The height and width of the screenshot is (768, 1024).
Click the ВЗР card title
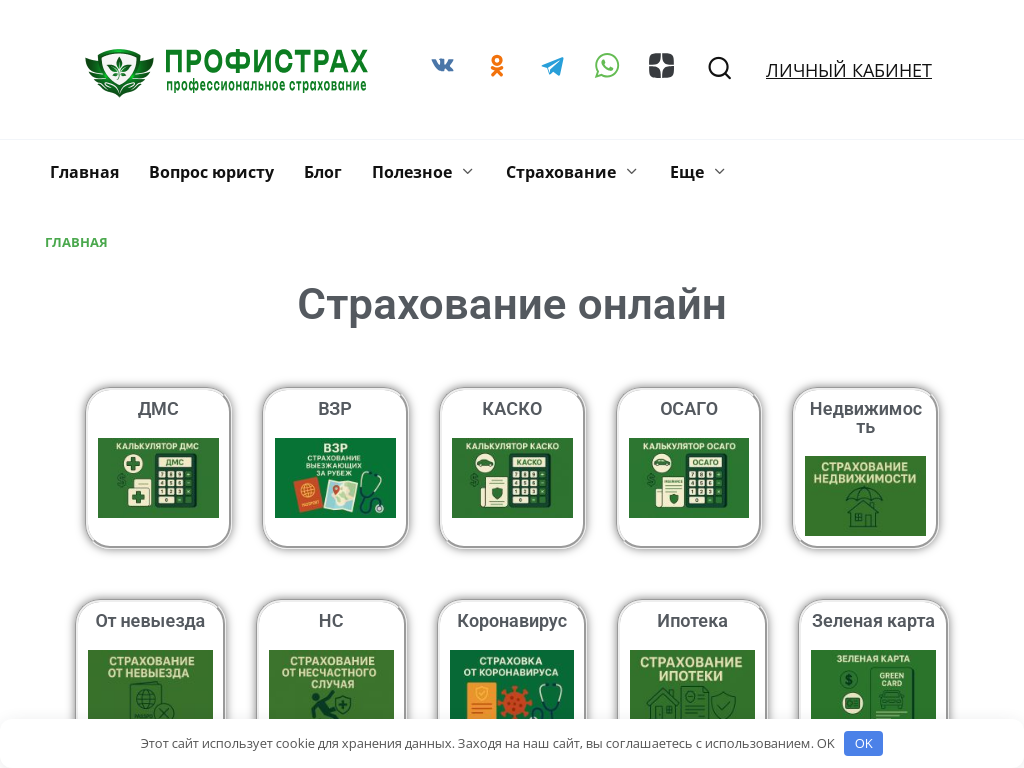(335, 409)
